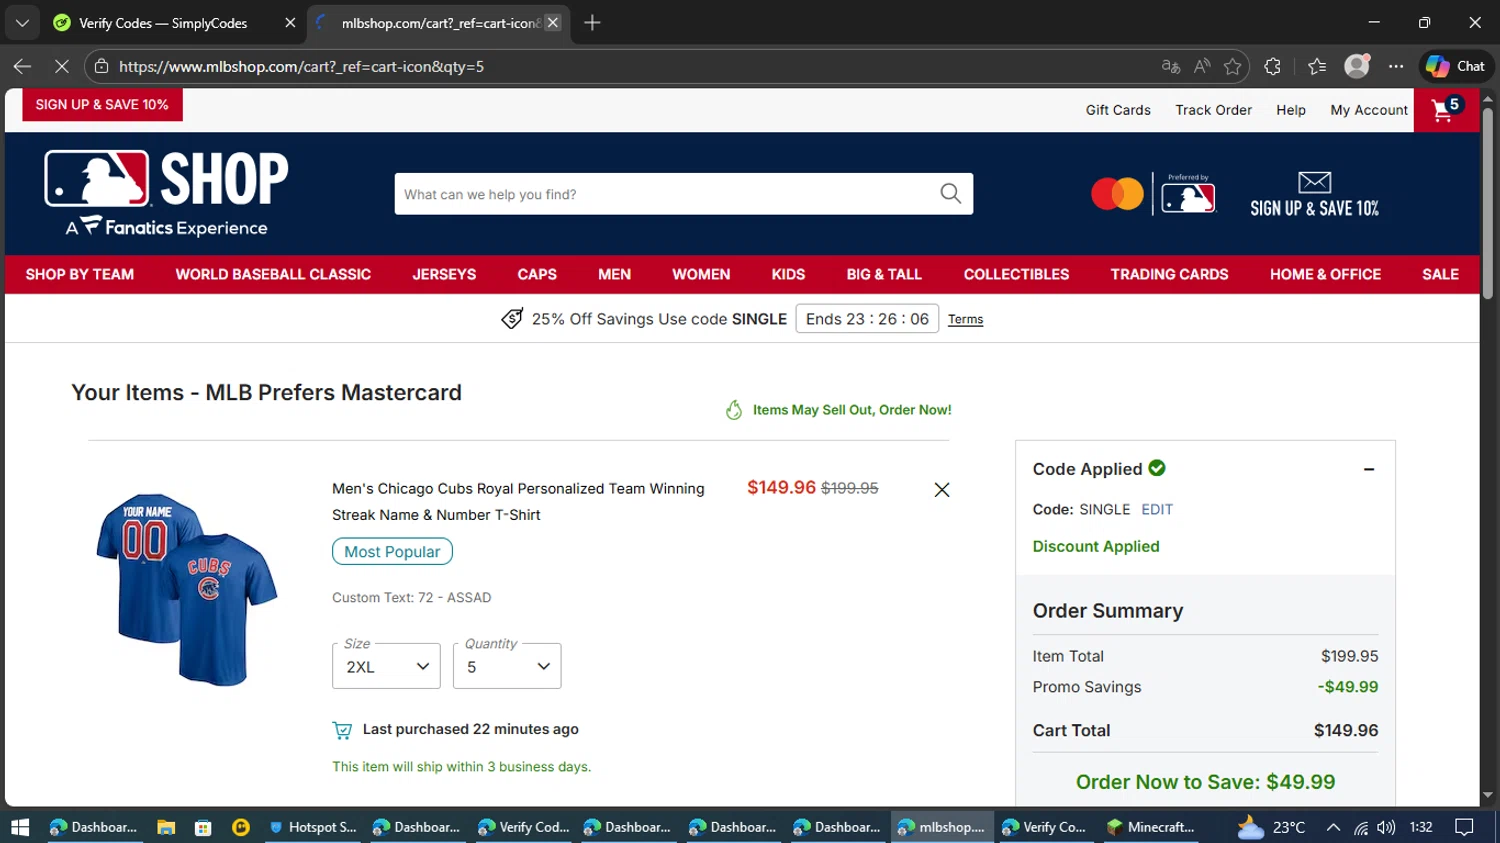This screenshot has width=1500, height=843.
Task: Open Caps menu
Action: [x=537, y=274]
